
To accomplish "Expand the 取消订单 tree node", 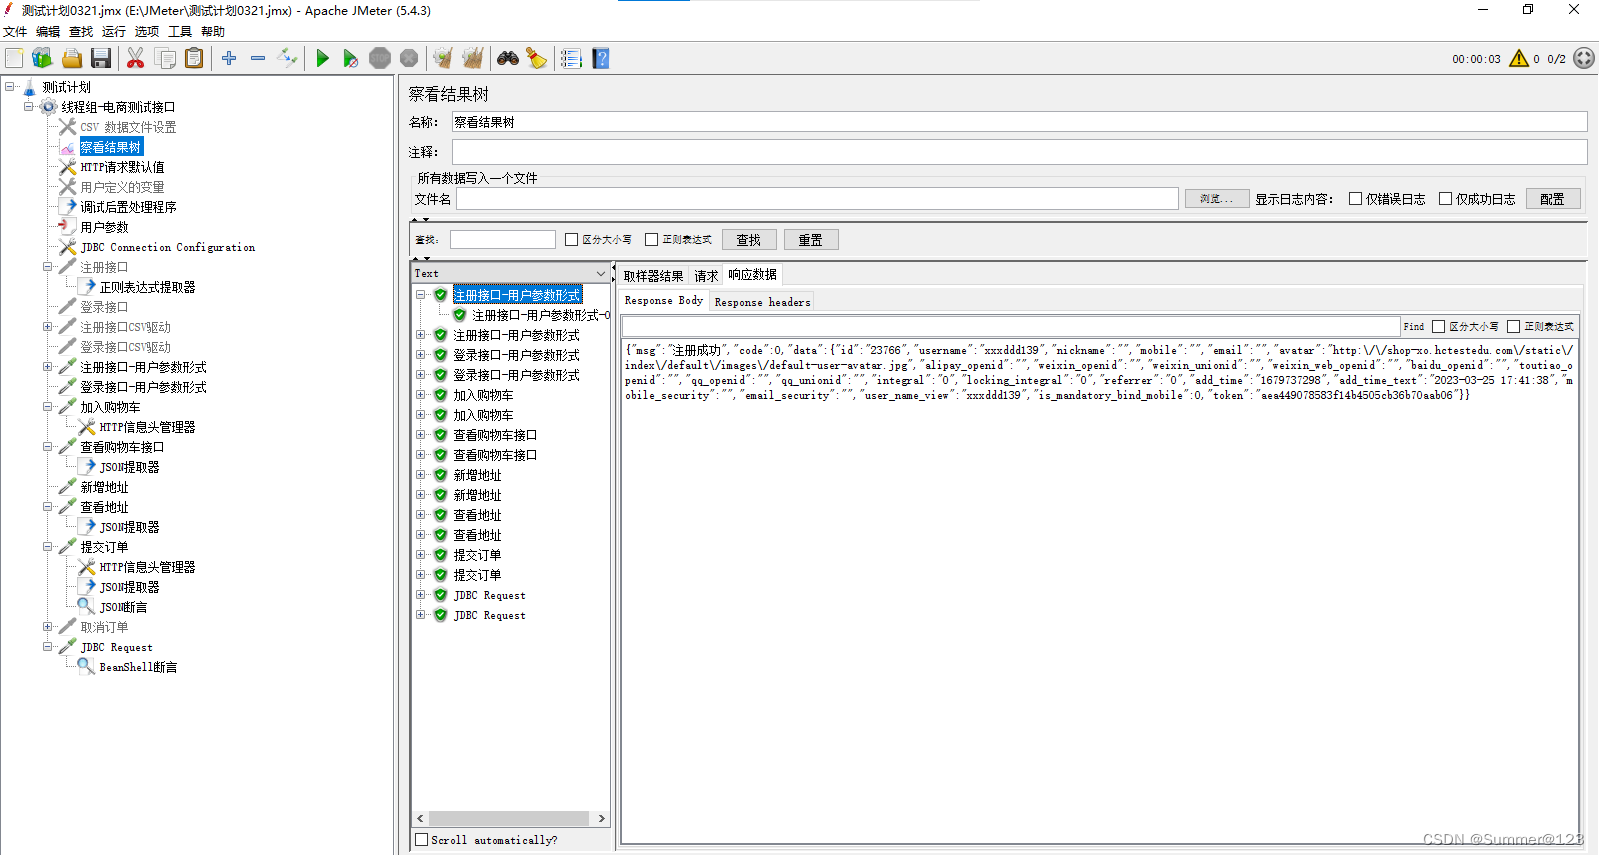I will click(48, 627).
